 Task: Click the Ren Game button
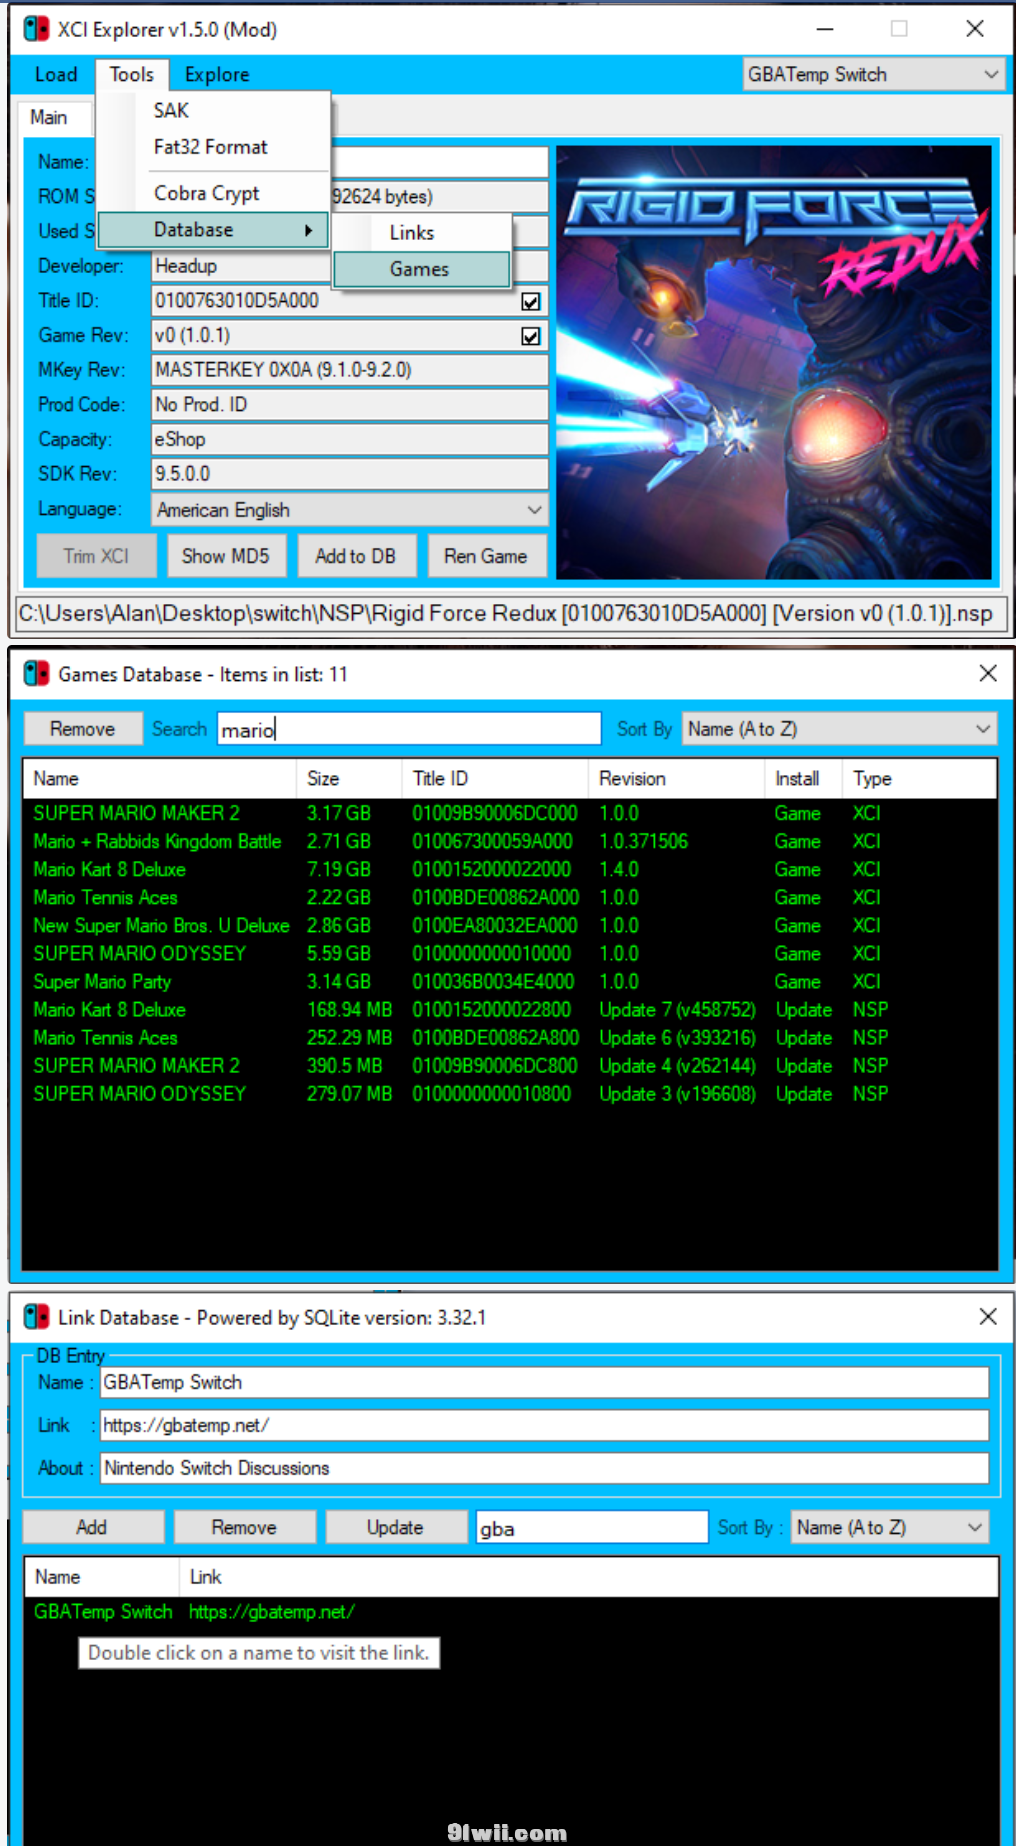486,556
